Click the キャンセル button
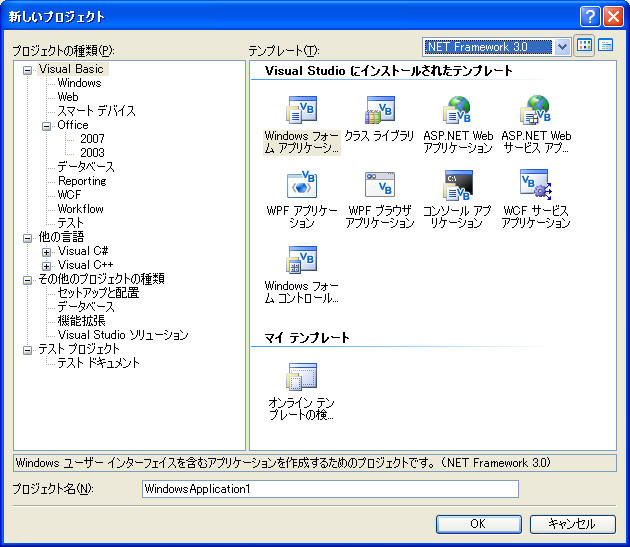The width and height of the screenshot is (630, 547). pos(572,524)
